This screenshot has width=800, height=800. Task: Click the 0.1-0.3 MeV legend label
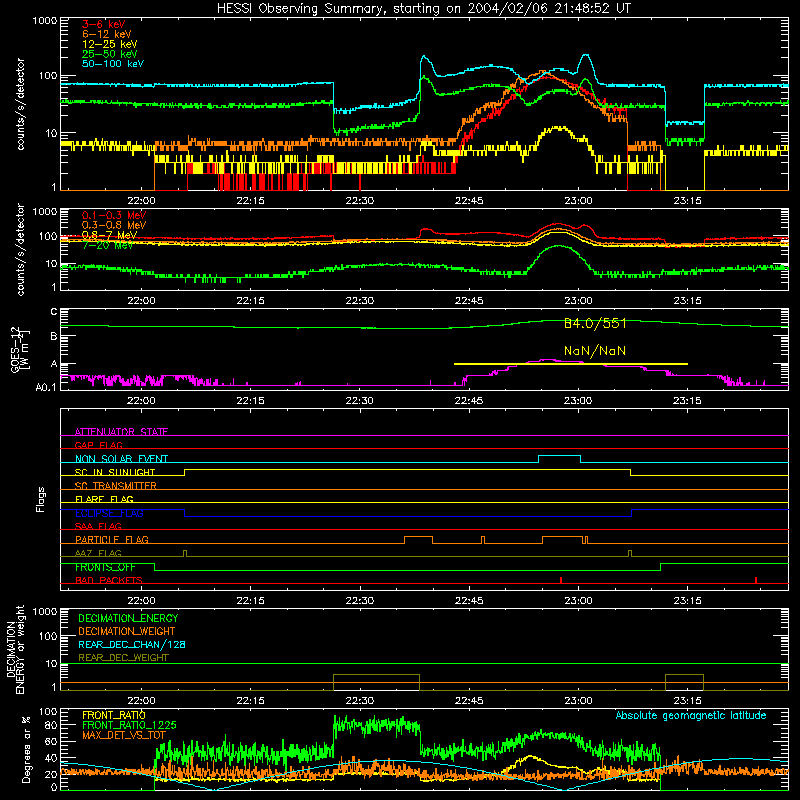coord(114,215)
